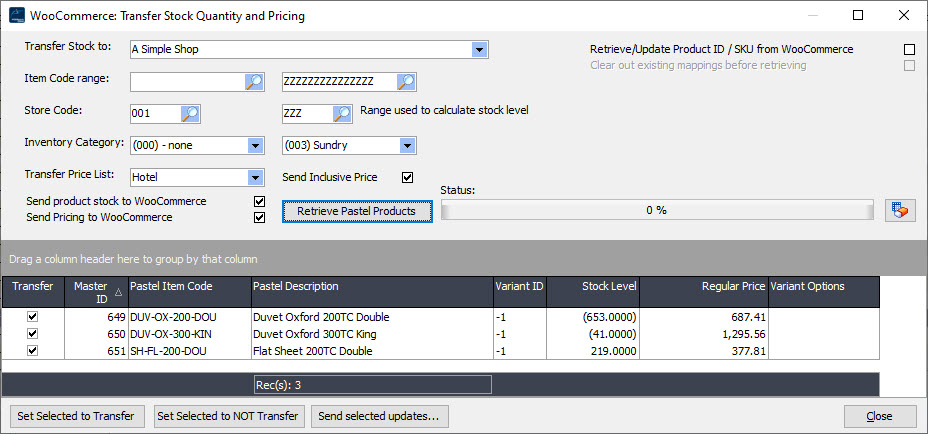This screenshot has width=928, height=434.
Task: Uncheck Send Pricing to WooCommerce
Action: tap(259, 218)
